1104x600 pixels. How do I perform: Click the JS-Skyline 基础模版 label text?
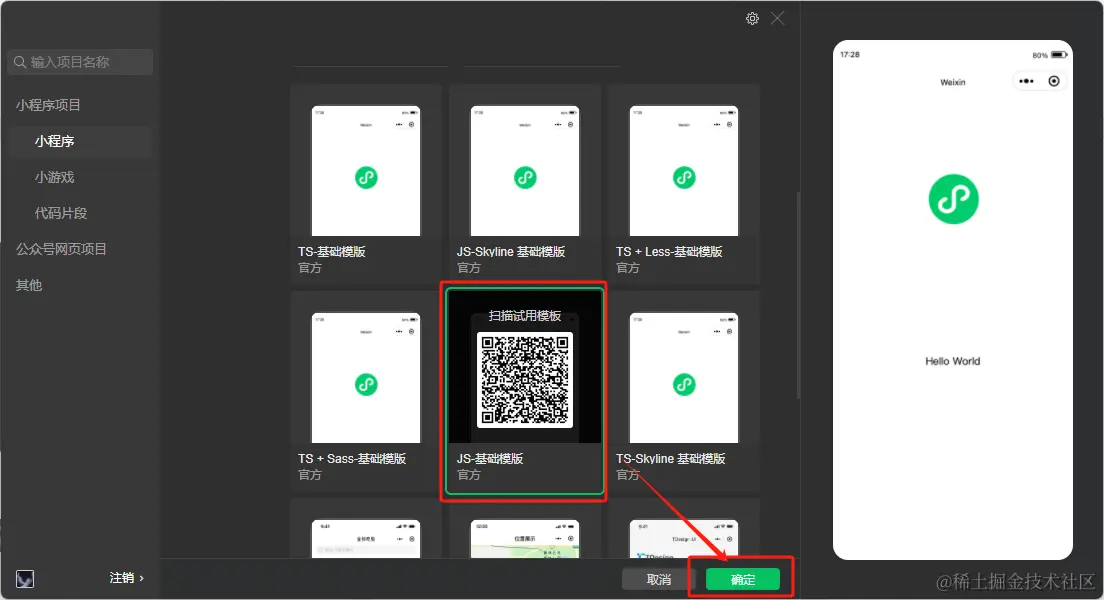(x=511, y=251)
